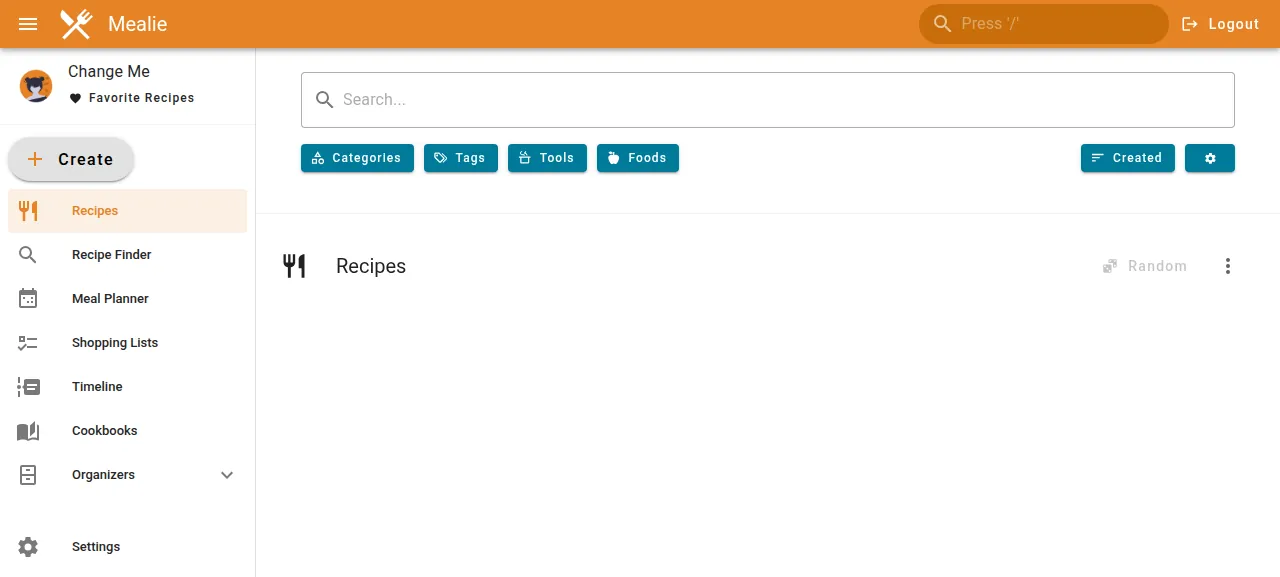Image resolution: width=1280 pixels, height=577 pixels.
Task: Open search settings gear button
Action: [x=1210, y=158]
